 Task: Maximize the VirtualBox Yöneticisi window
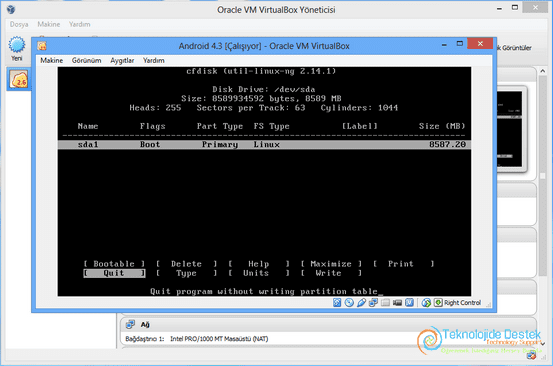coord(515,7)
